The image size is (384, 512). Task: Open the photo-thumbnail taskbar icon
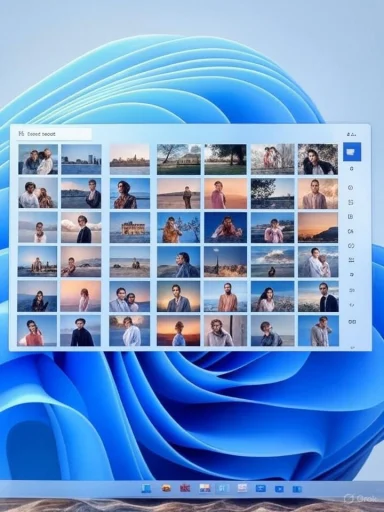coord(205,488)
